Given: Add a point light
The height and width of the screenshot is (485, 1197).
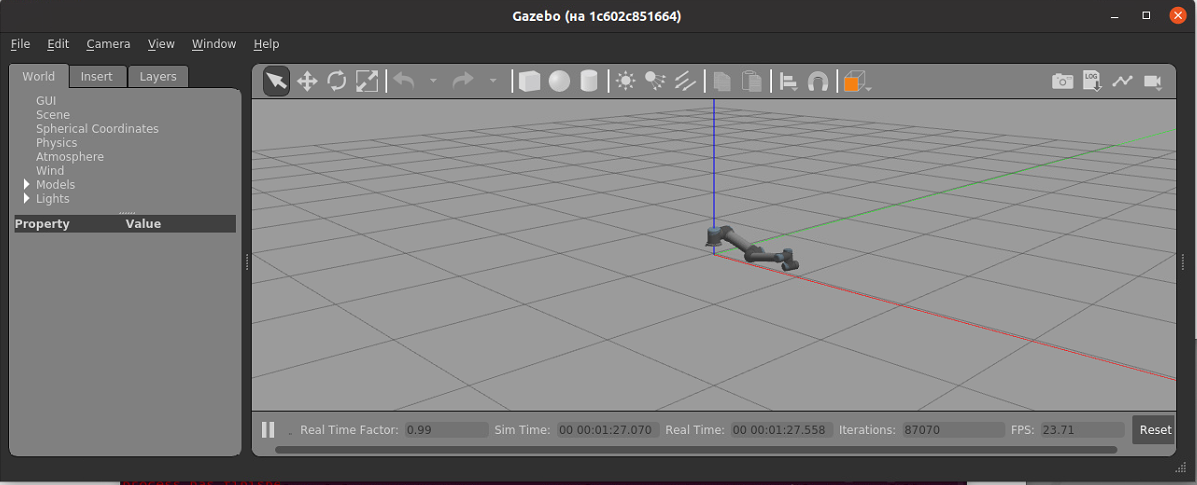Looking at the screenshot, I should click(626, 81).
